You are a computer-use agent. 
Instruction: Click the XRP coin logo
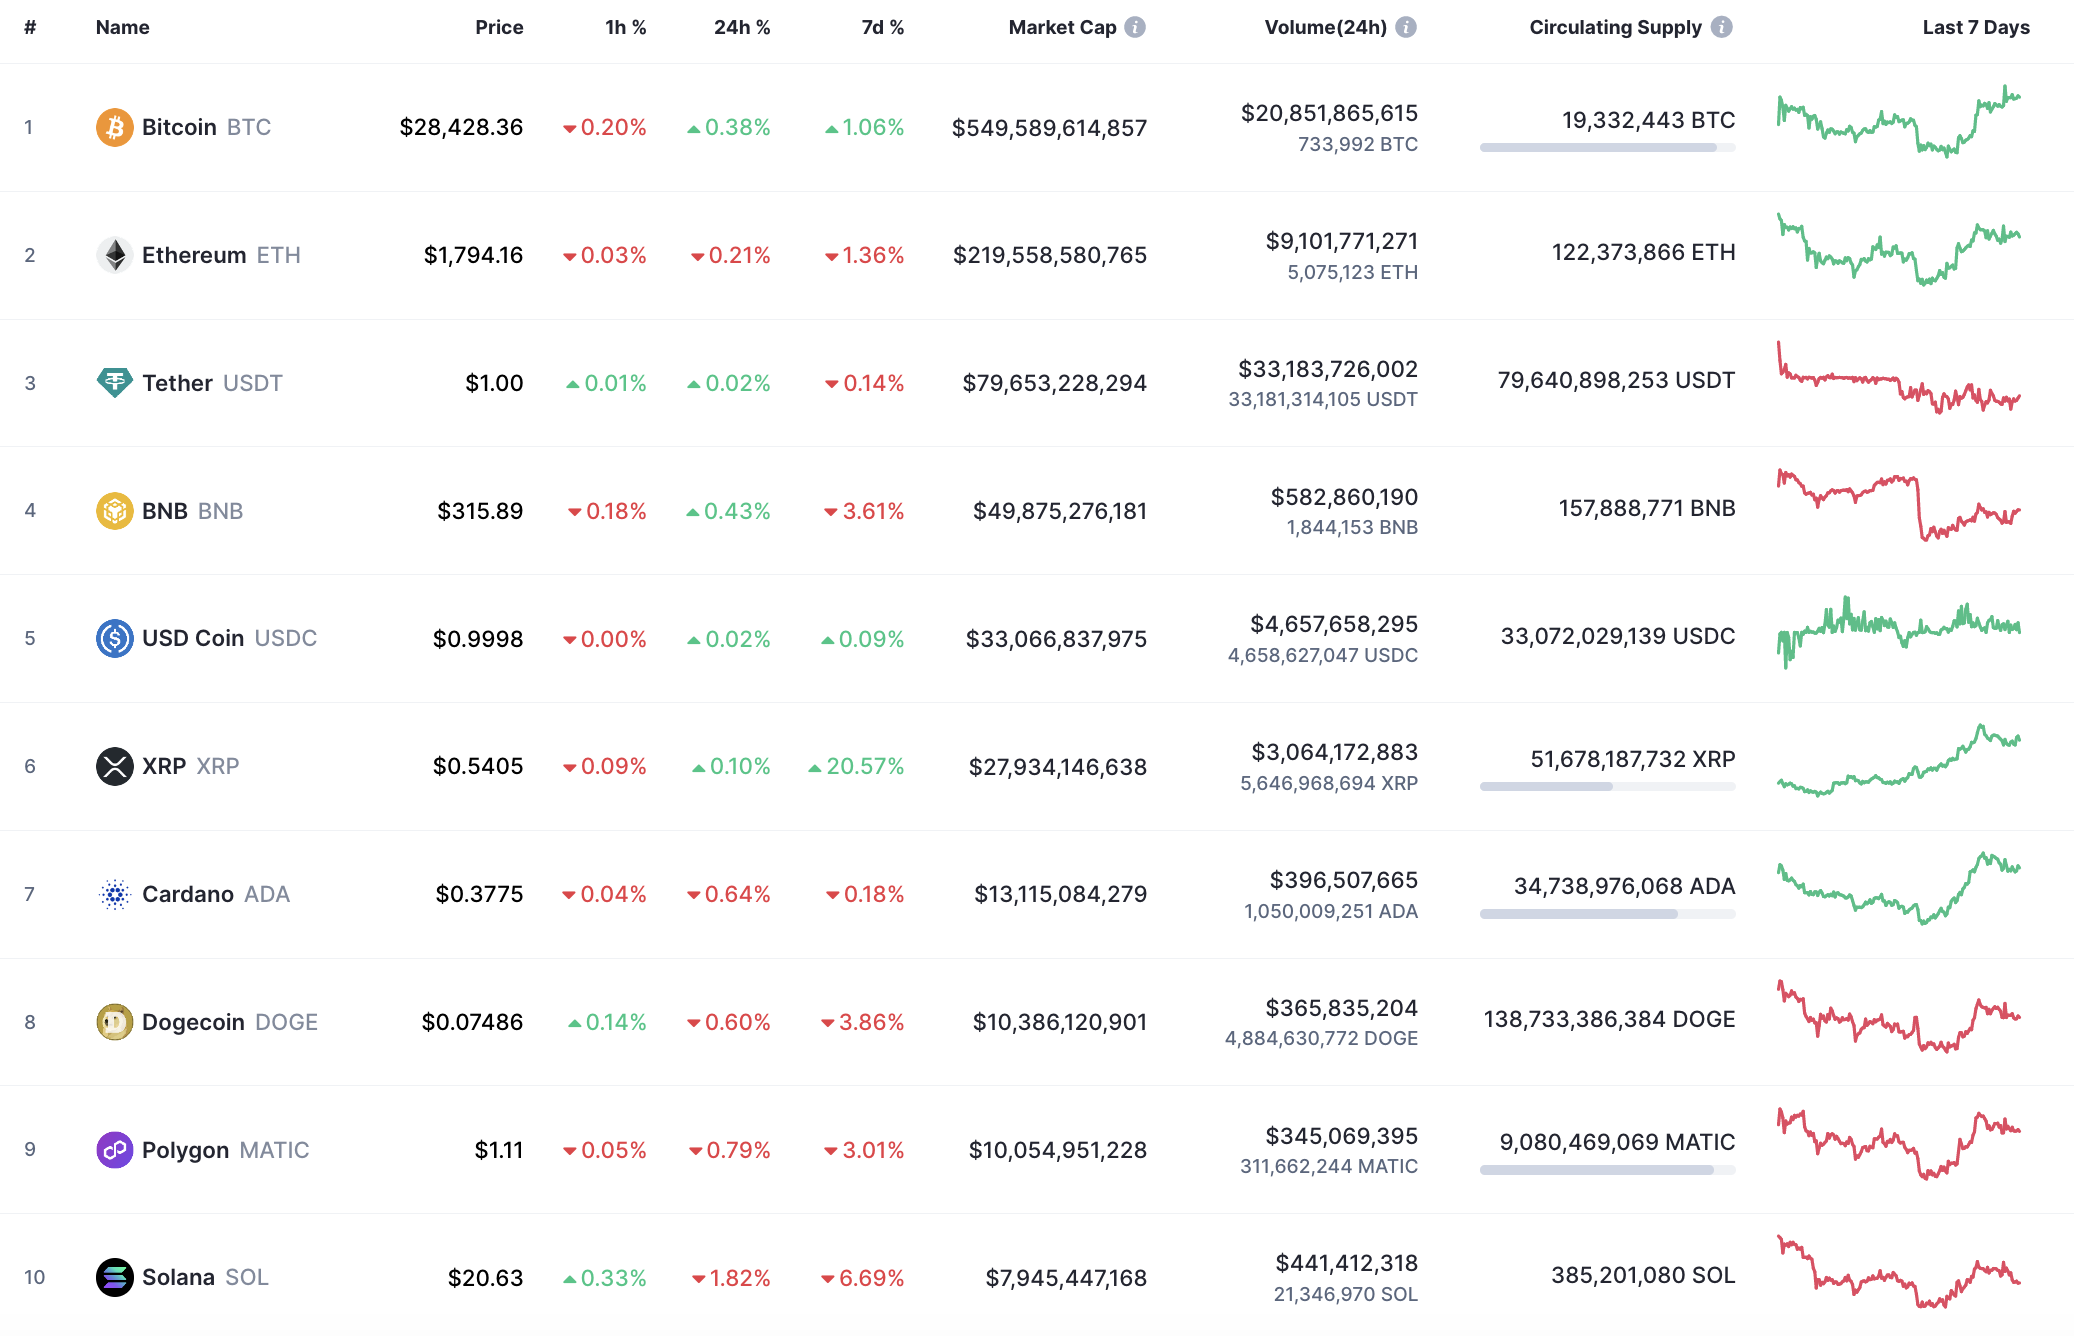coord(115,766)
